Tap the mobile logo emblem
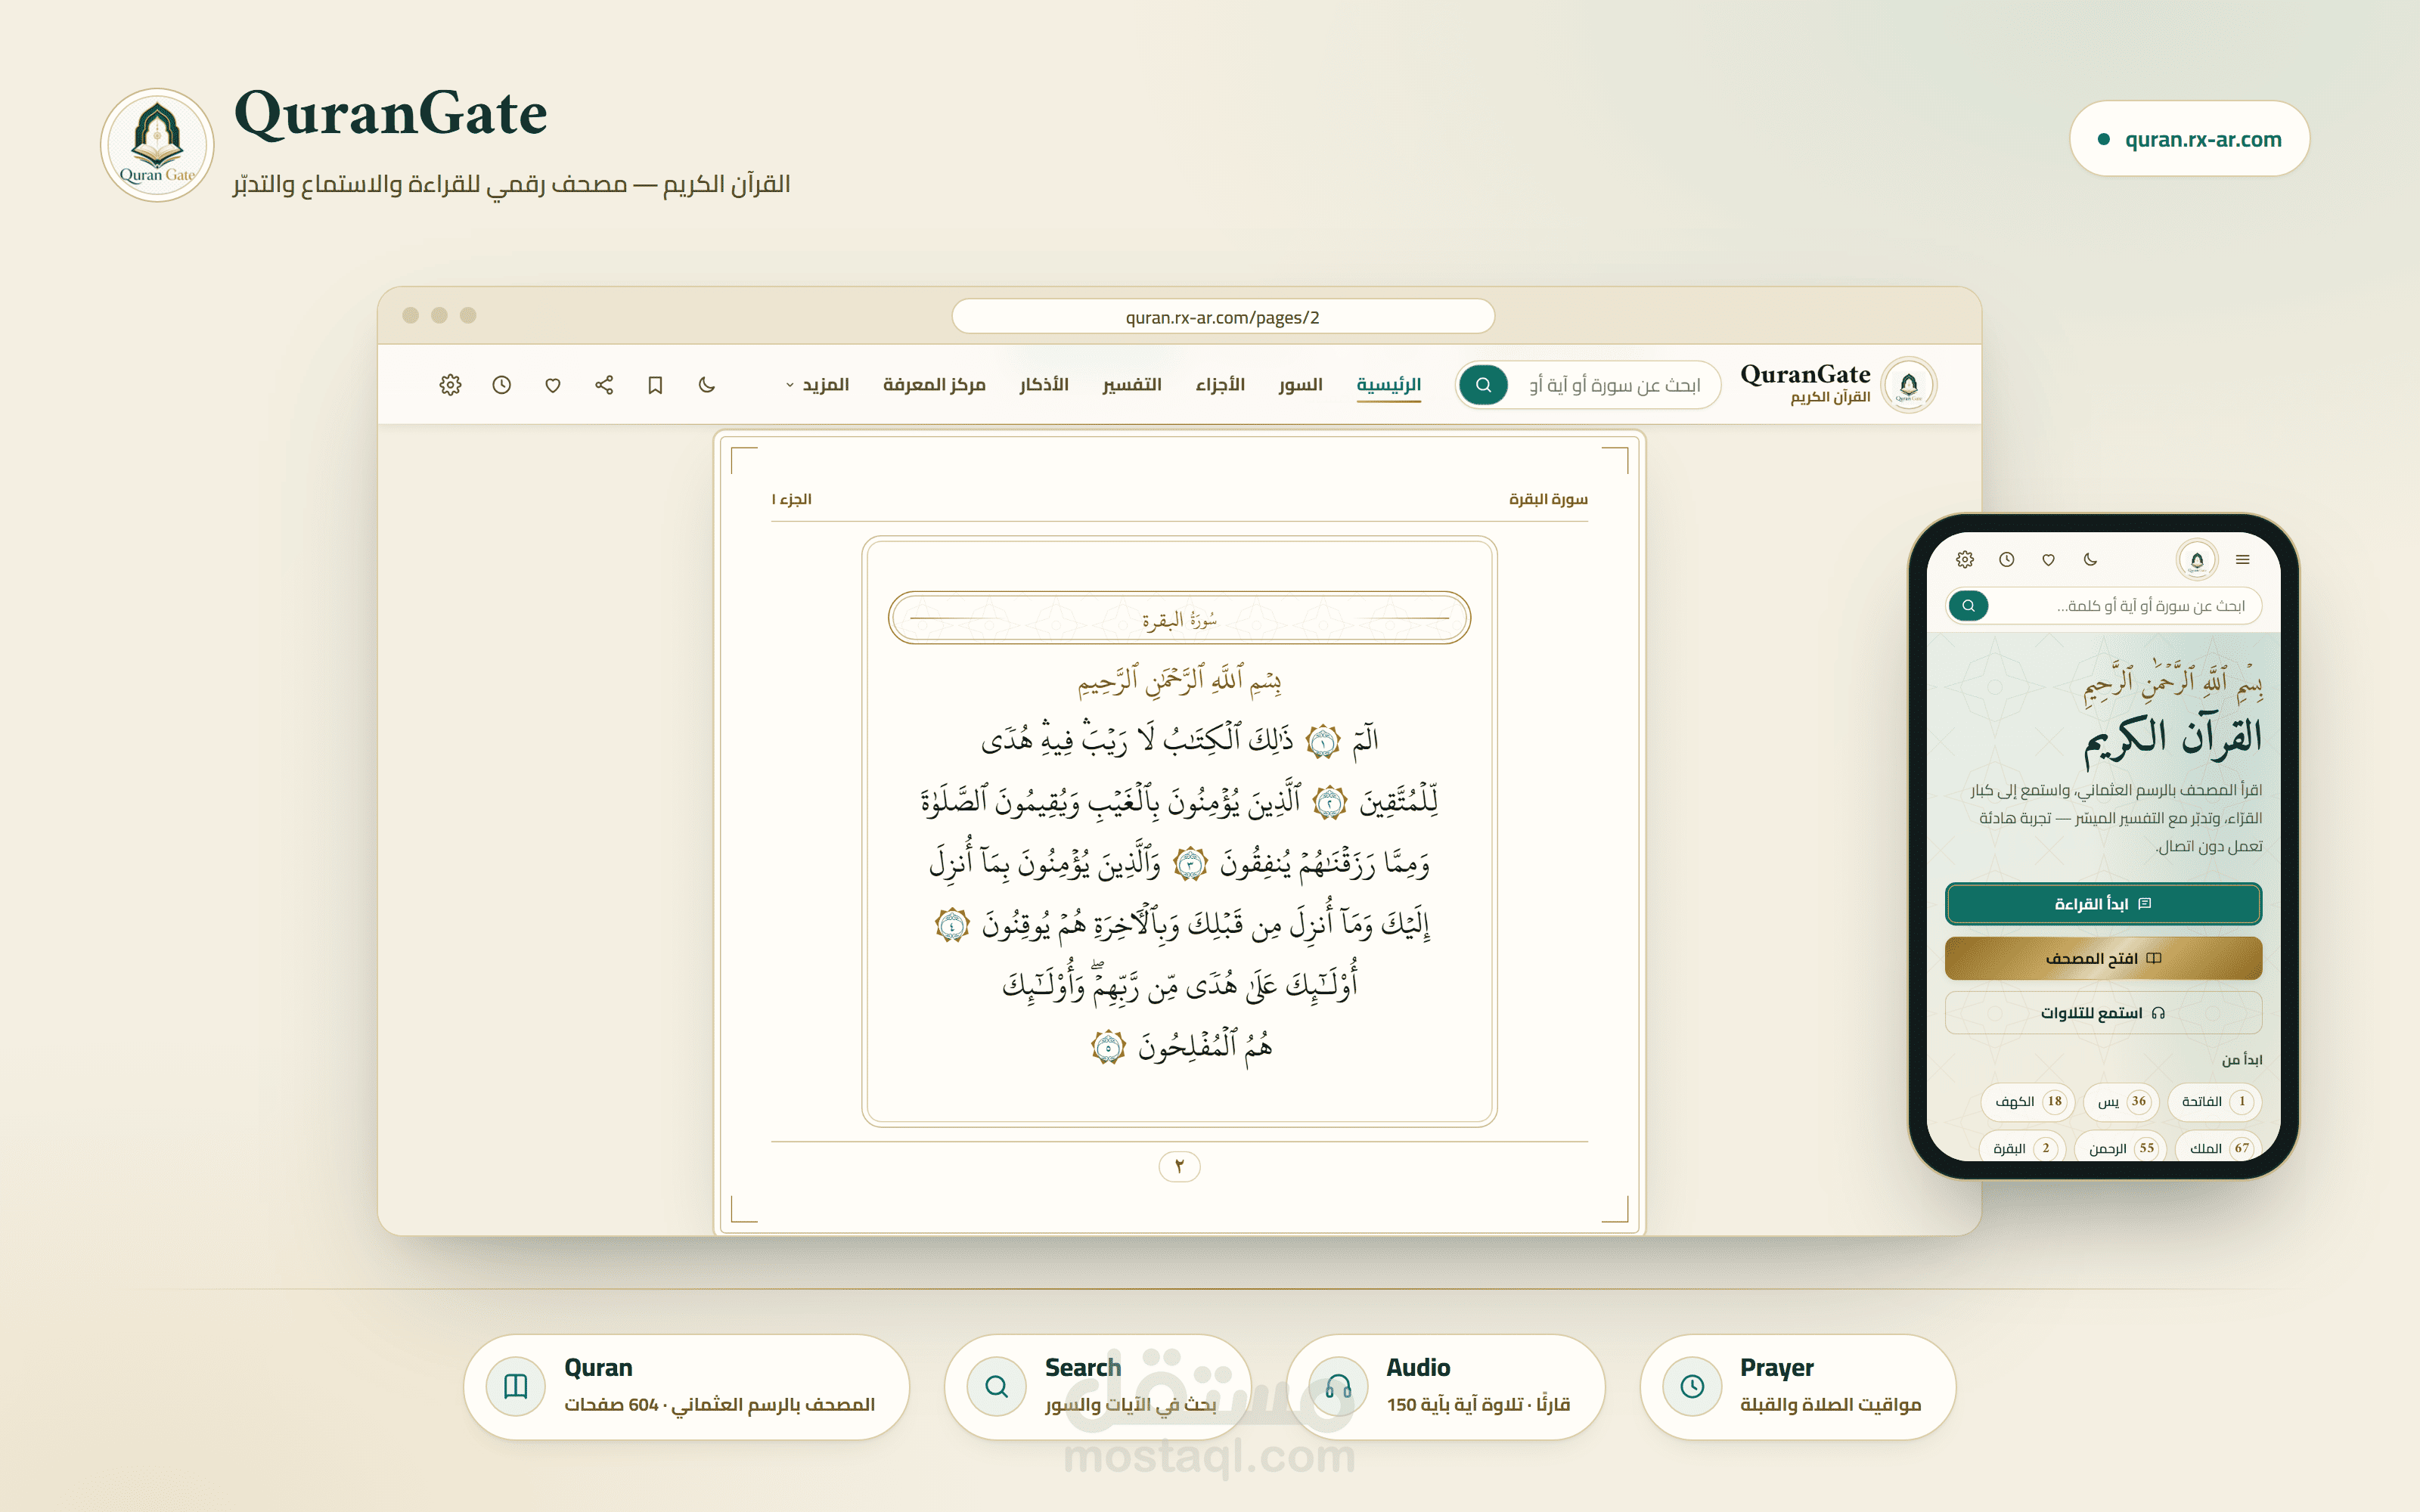This screenshot has width=2420, height=1512. tap(2197, 560)
